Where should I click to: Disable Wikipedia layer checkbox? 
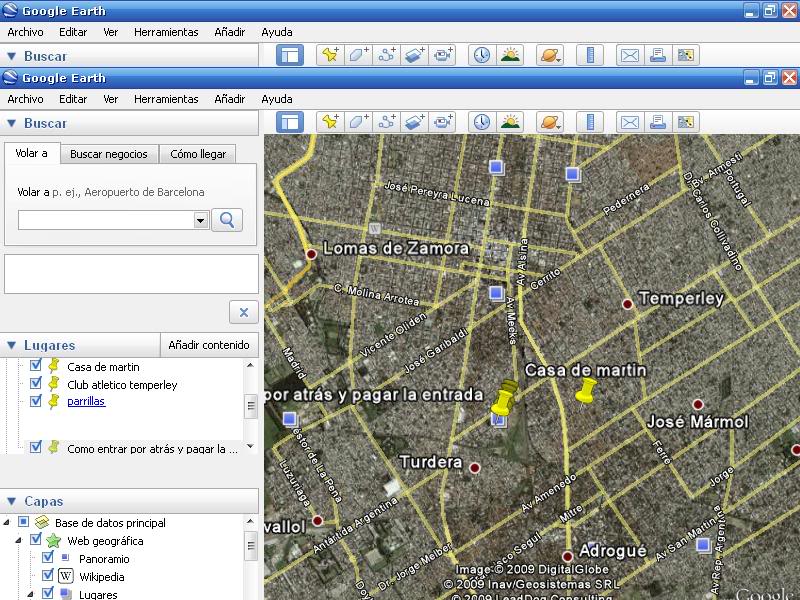point(48,576)
